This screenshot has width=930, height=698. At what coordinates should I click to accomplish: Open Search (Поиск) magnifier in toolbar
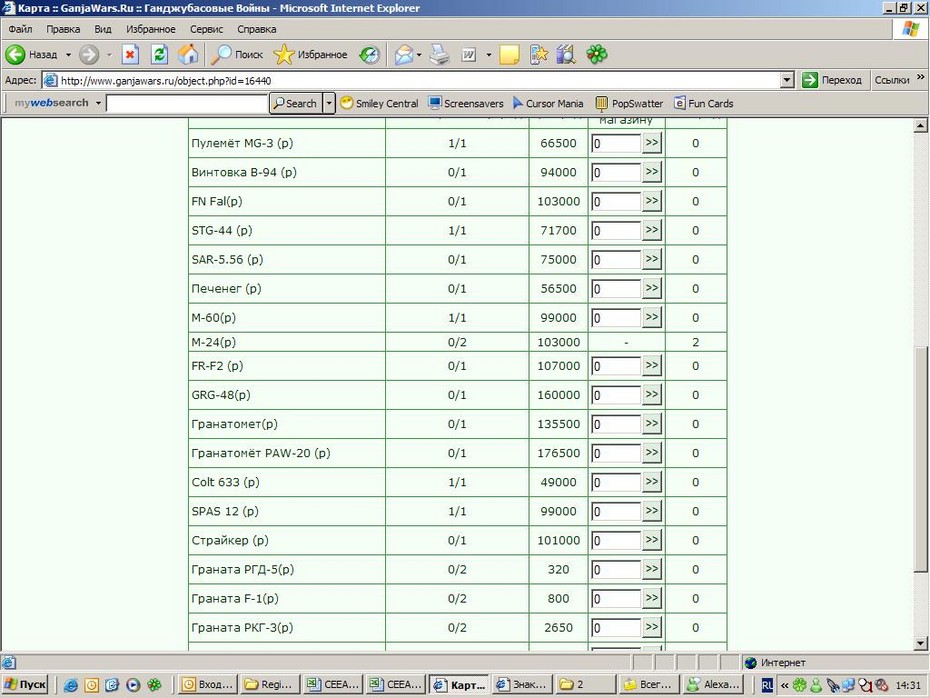tap(237, 55)
